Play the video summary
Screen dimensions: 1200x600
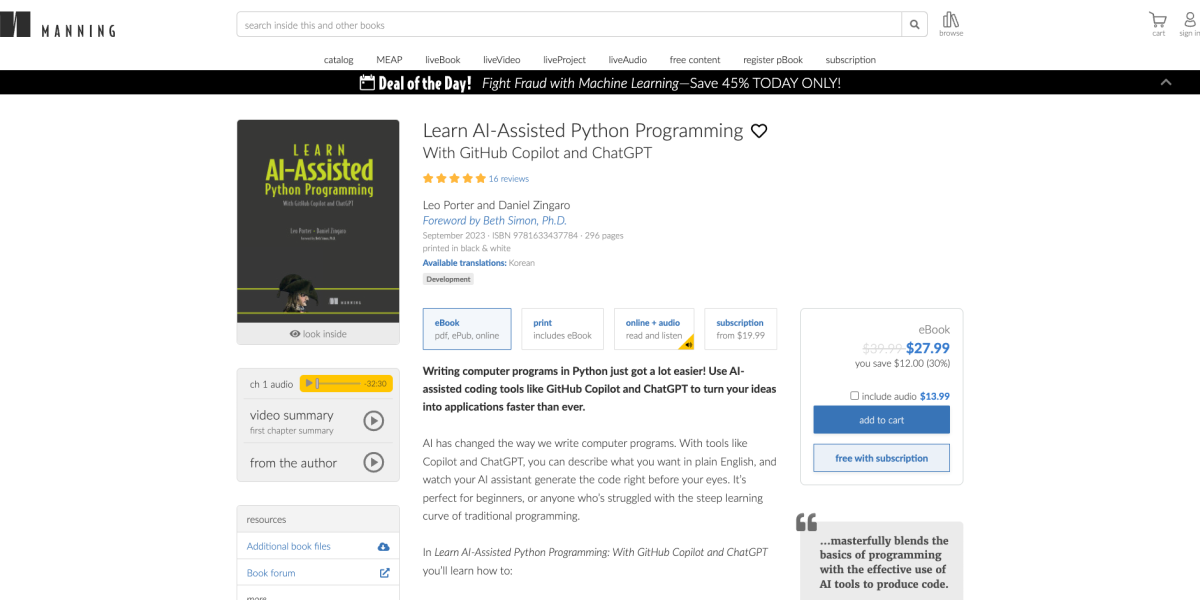coord(373,421)
